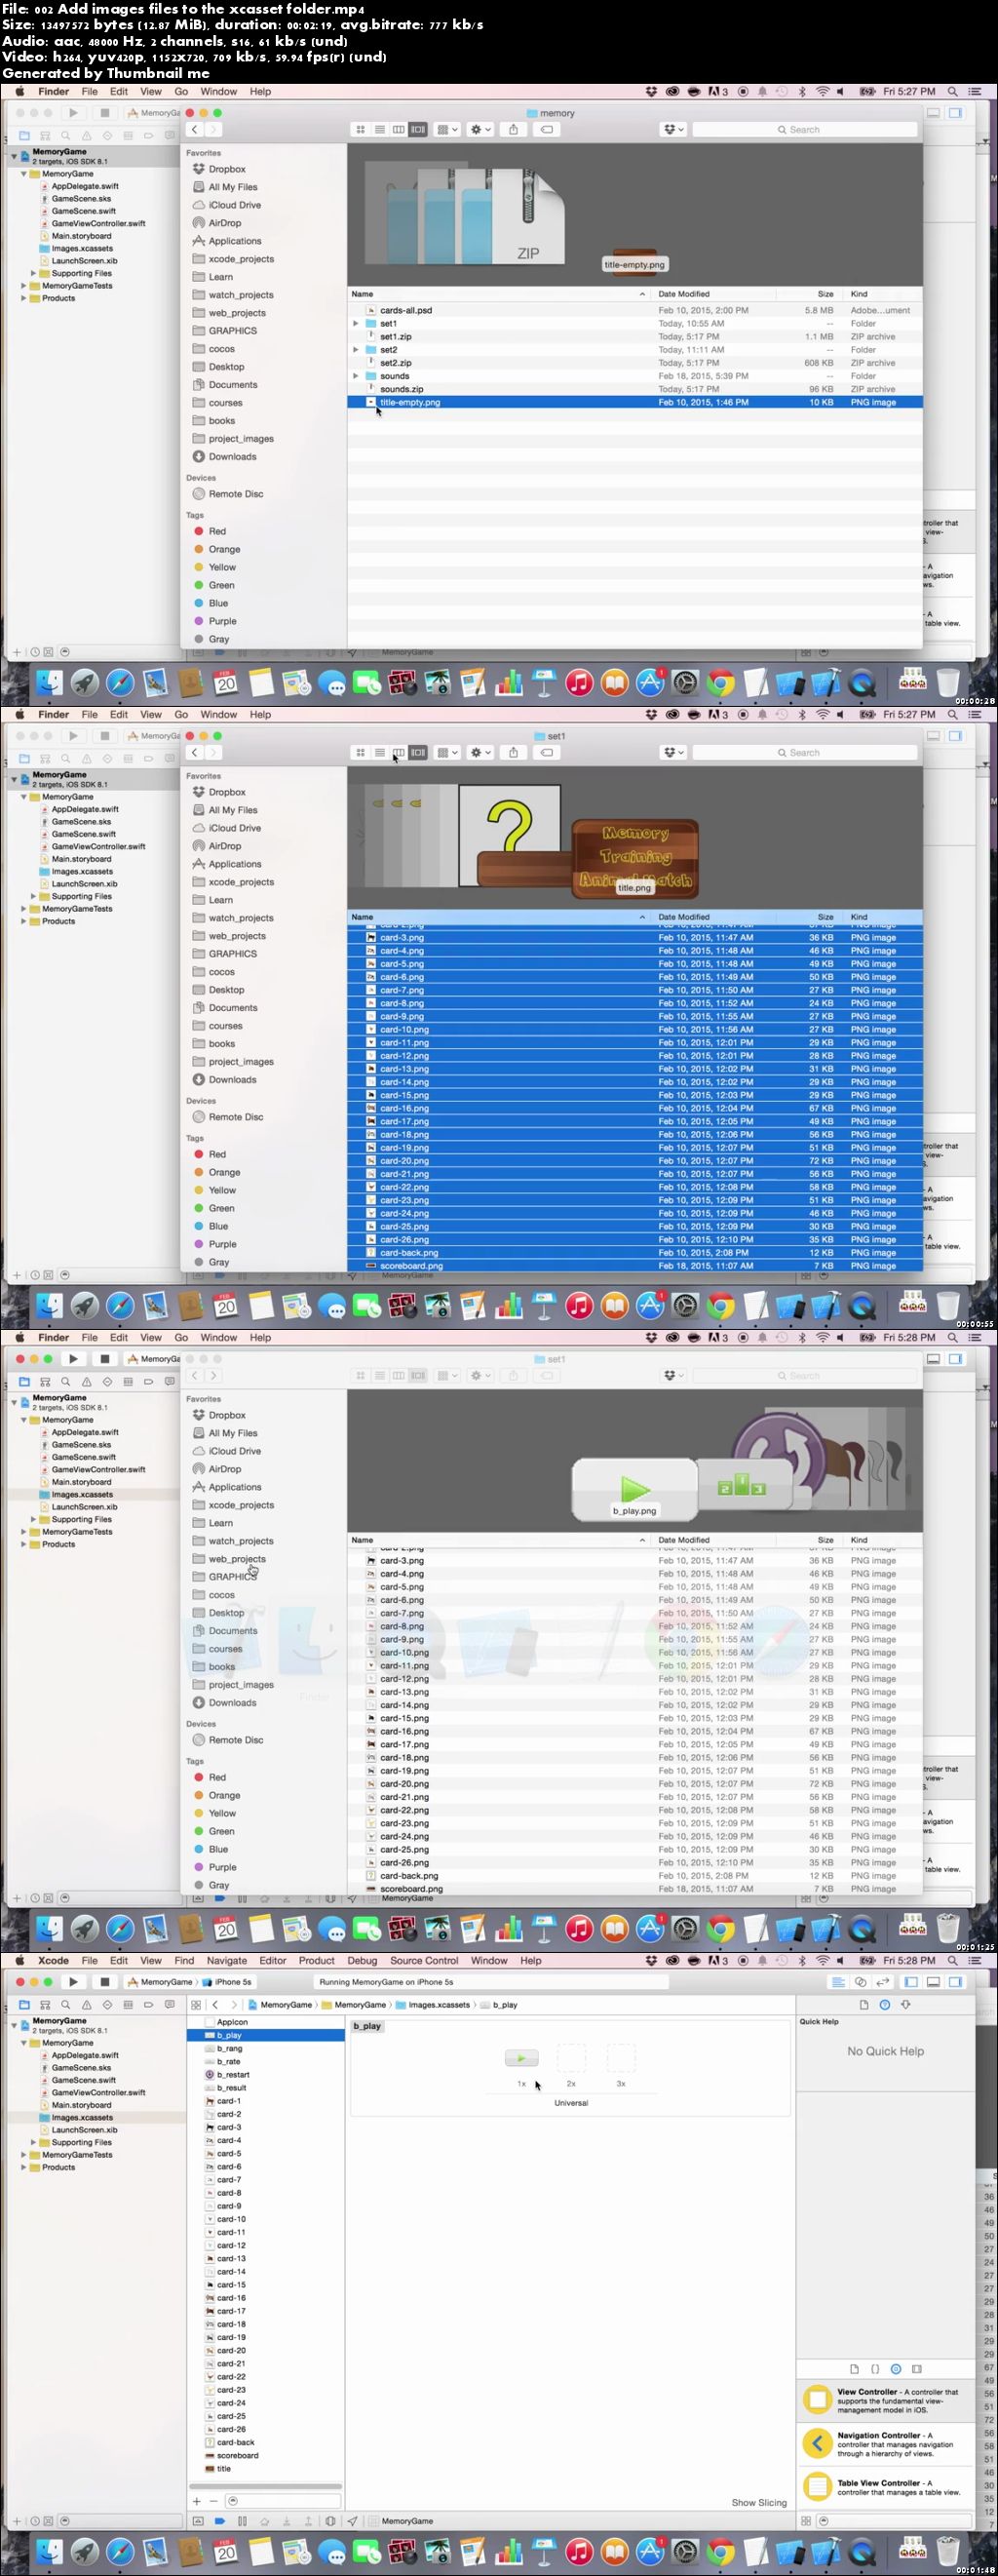The image size is (998, 2576).
Task: Select Blue tag in the memory Finder sidebar
Action: (218, 603)
